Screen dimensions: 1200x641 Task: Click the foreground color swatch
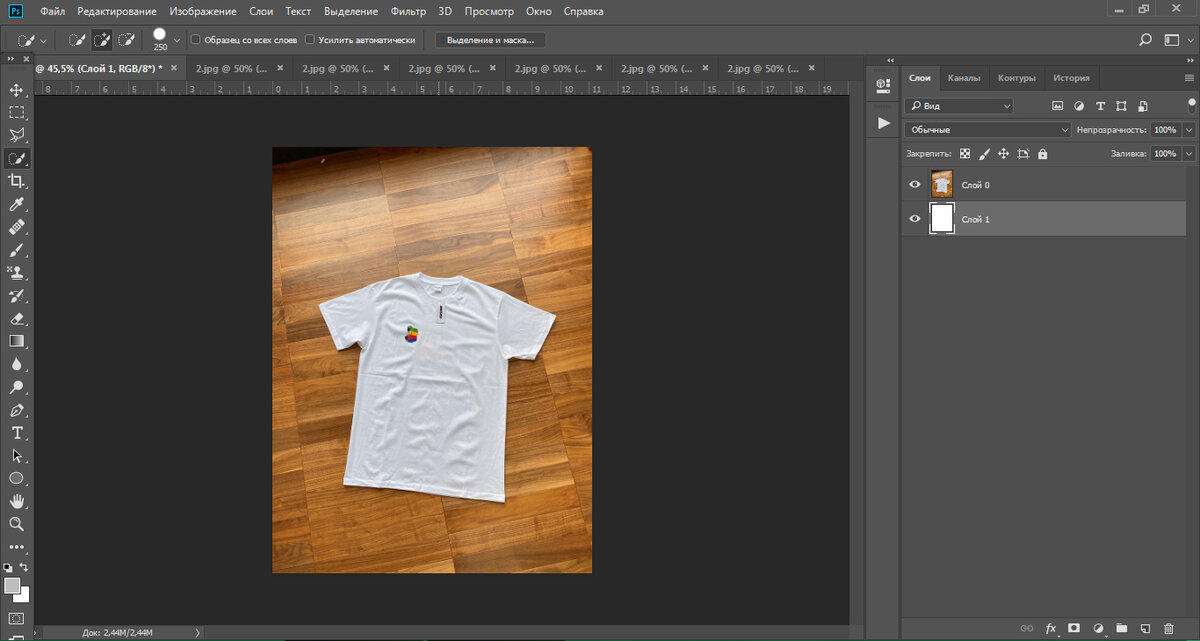12,585
